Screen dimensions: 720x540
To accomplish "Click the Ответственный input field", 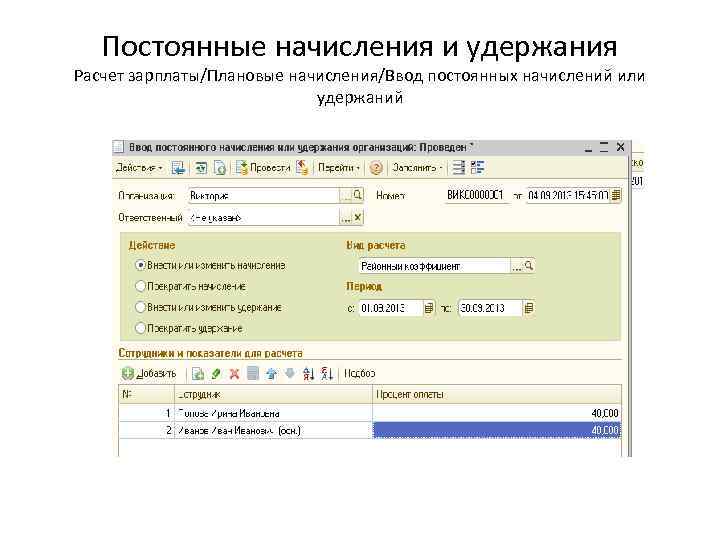I will point(264,218).
